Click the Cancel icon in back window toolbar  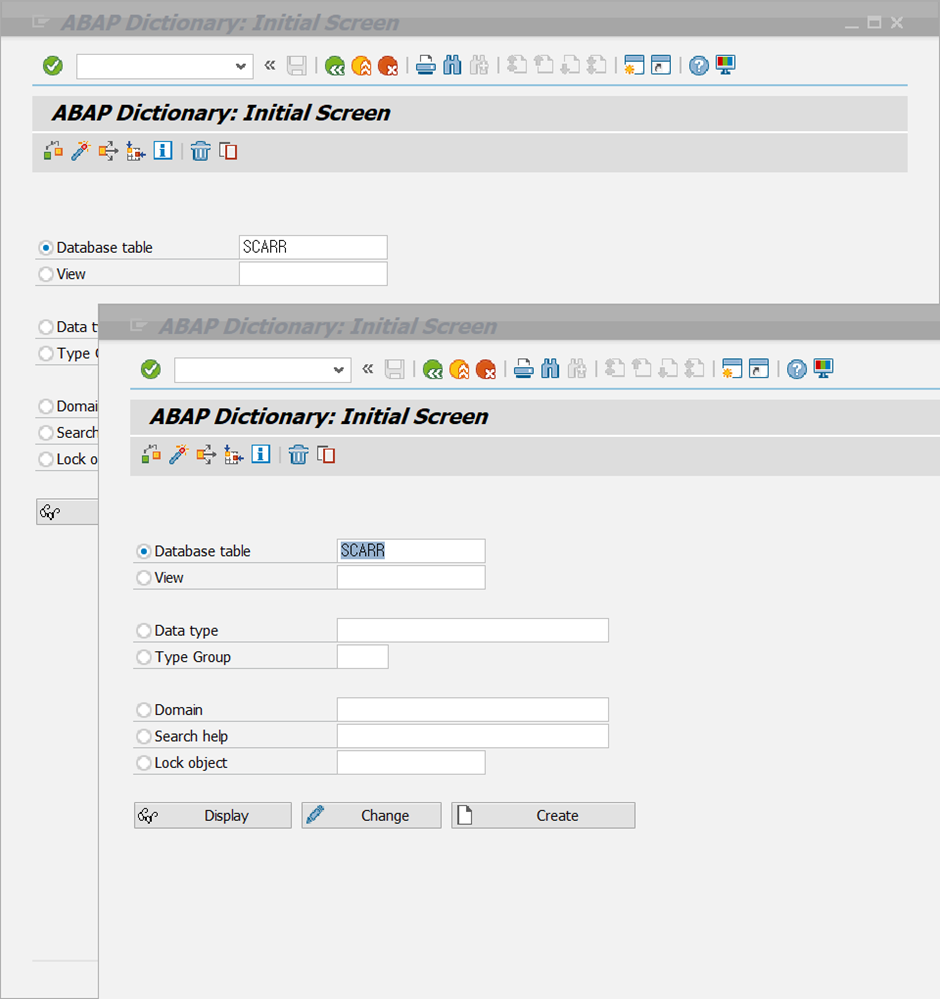click(388, 65)
